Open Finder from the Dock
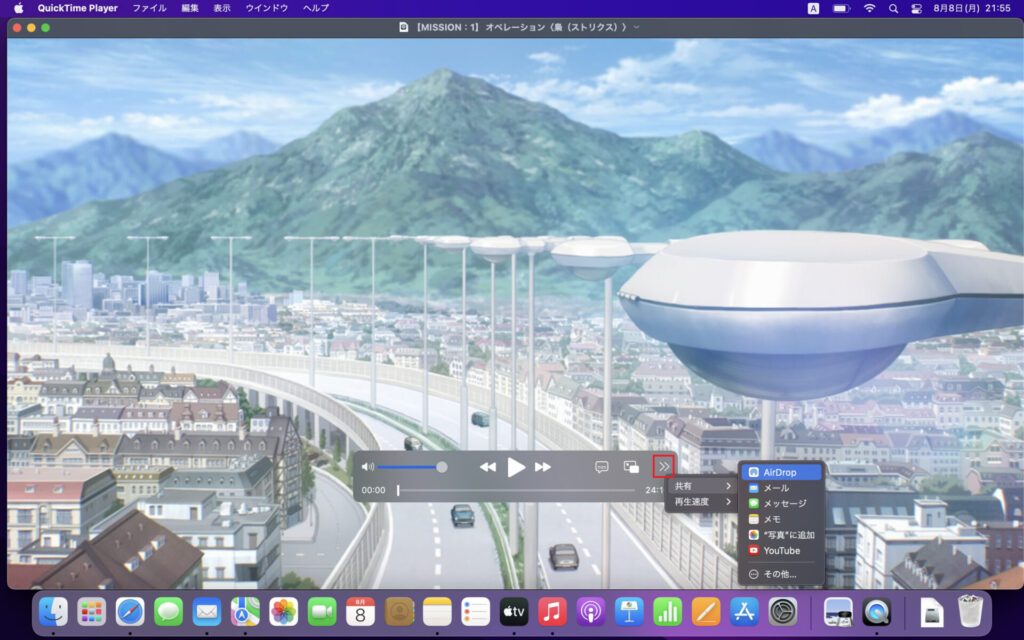Viewport: 1024px width, 640px height. (54, 612)
